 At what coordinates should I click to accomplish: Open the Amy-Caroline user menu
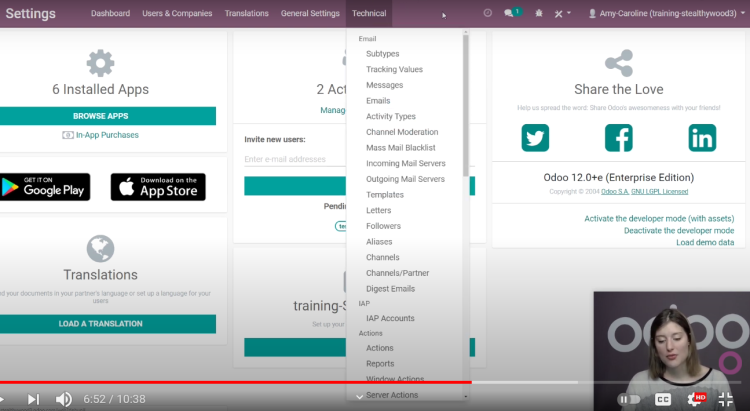point(666,13)
